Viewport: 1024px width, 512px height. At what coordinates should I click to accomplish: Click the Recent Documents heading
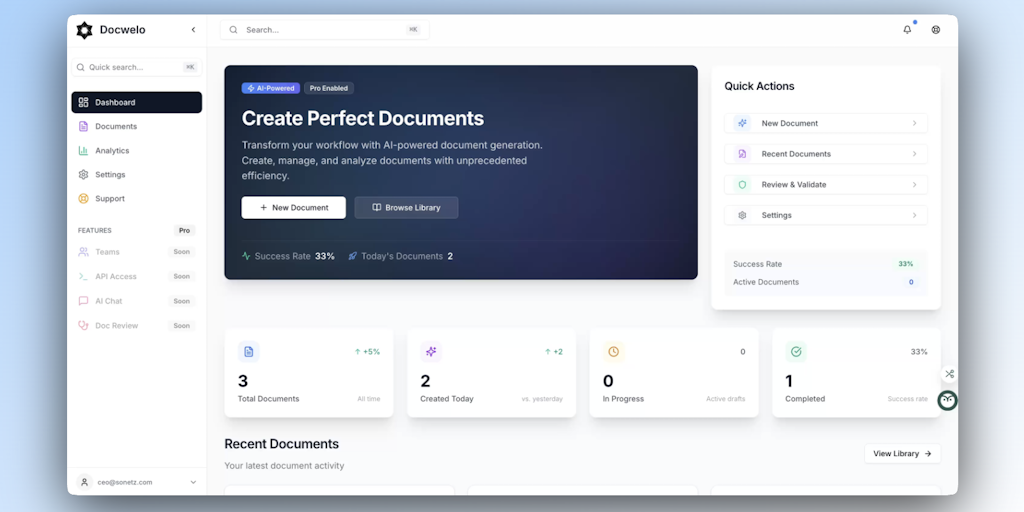click(x=281, y=444)
